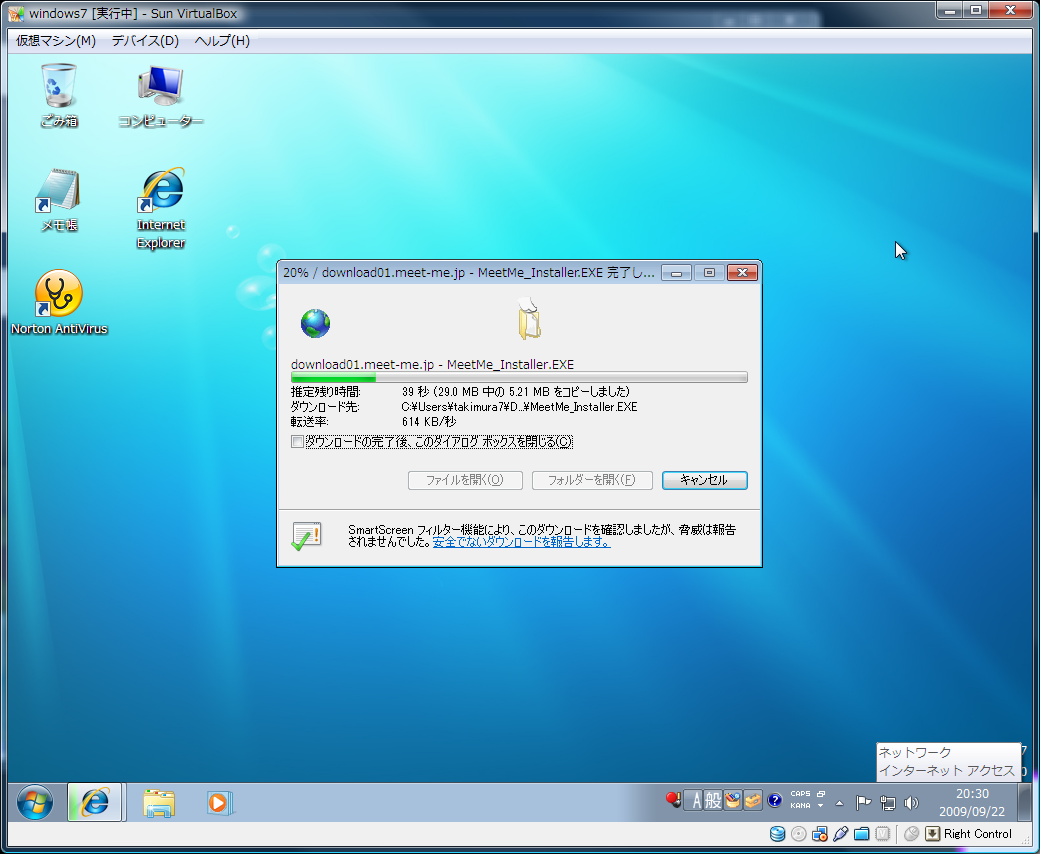
Task: Click the SmartScreen filter checkmark icon
Action: (306, 536)
